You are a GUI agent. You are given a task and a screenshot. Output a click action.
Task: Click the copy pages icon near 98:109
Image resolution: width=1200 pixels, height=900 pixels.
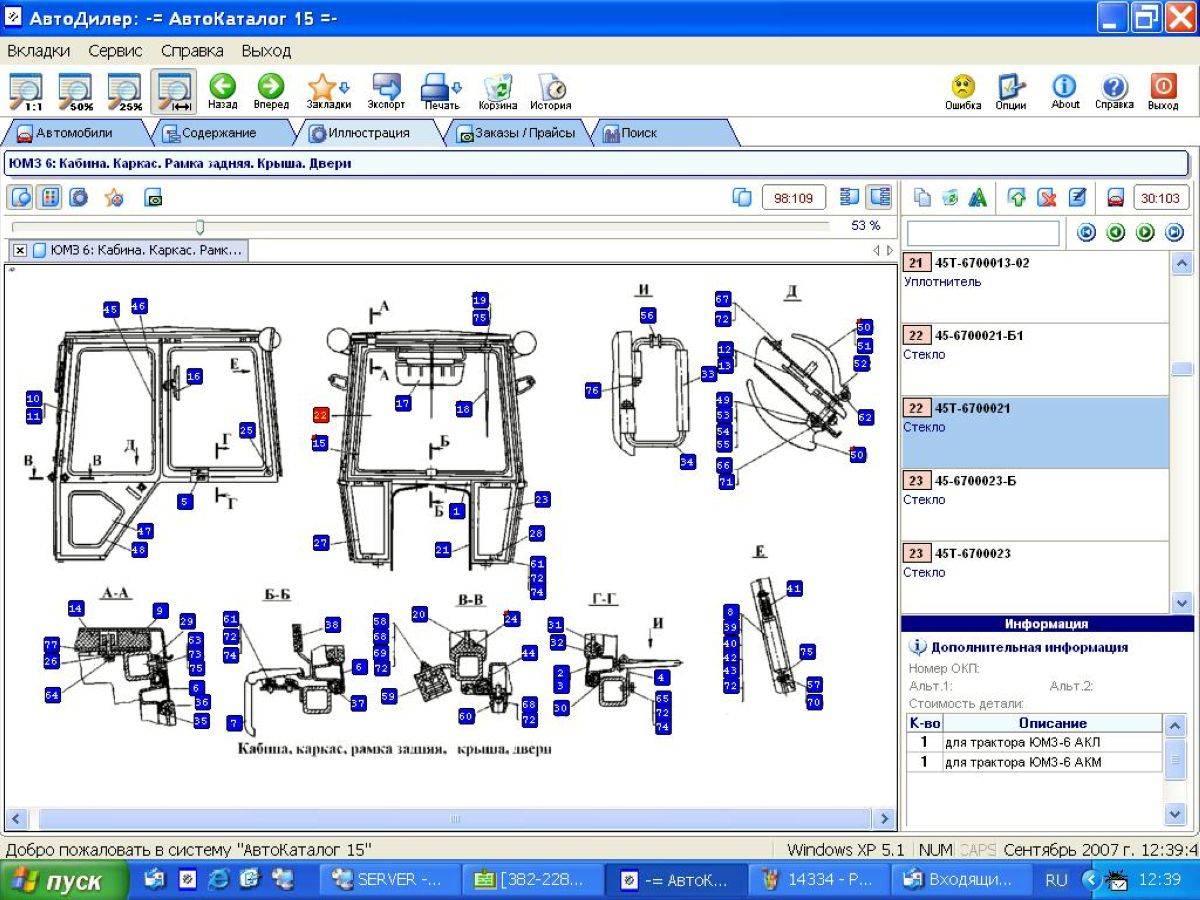742,197
